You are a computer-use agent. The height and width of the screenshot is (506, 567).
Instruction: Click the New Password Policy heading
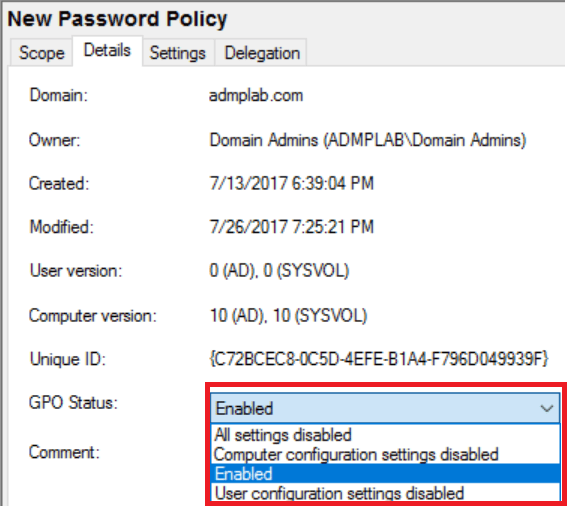118,19
